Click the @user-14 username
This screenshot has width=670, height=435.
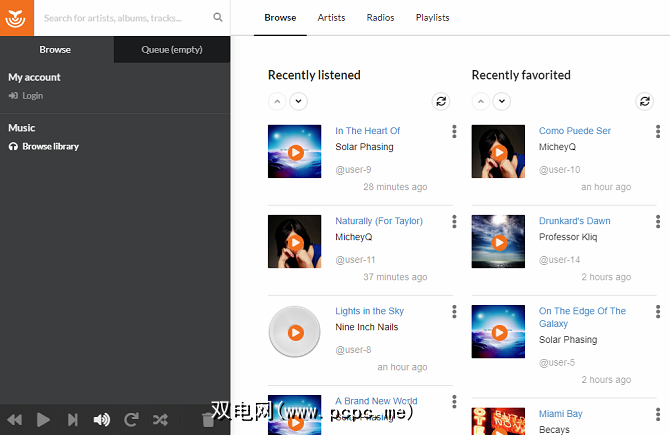coord(560,260)
